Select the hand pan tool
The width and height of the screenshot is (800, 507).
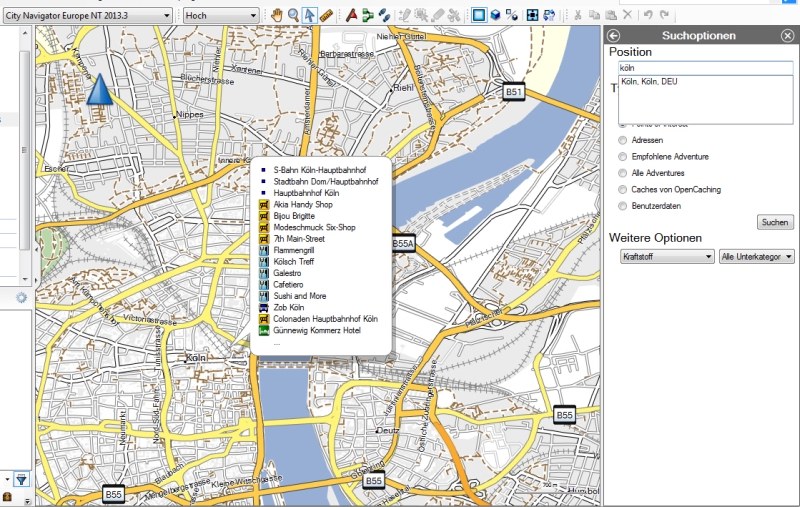click(x=277, y=15)
